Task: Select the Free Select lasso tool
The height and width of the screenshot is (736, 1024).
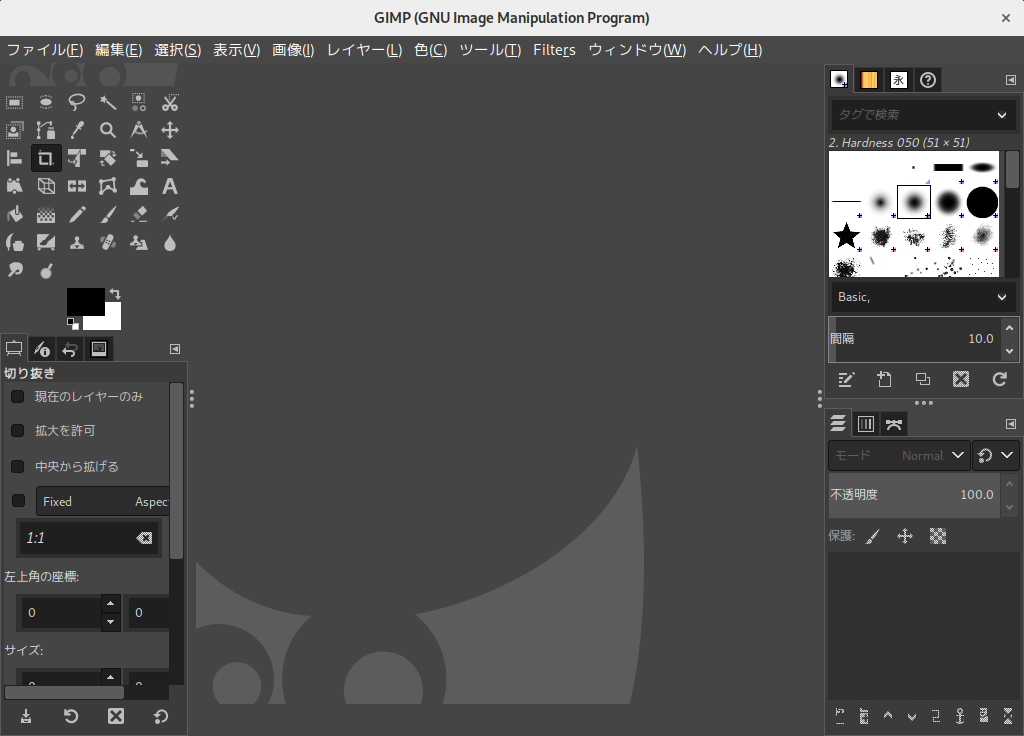Action: click(76, 103)
